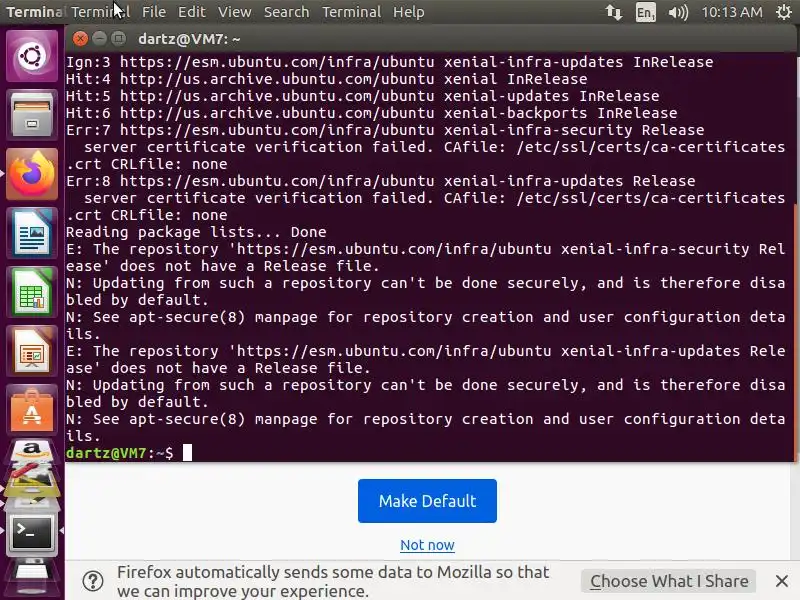Close the terminal window
800x600 pixels.
coord(80,38)
